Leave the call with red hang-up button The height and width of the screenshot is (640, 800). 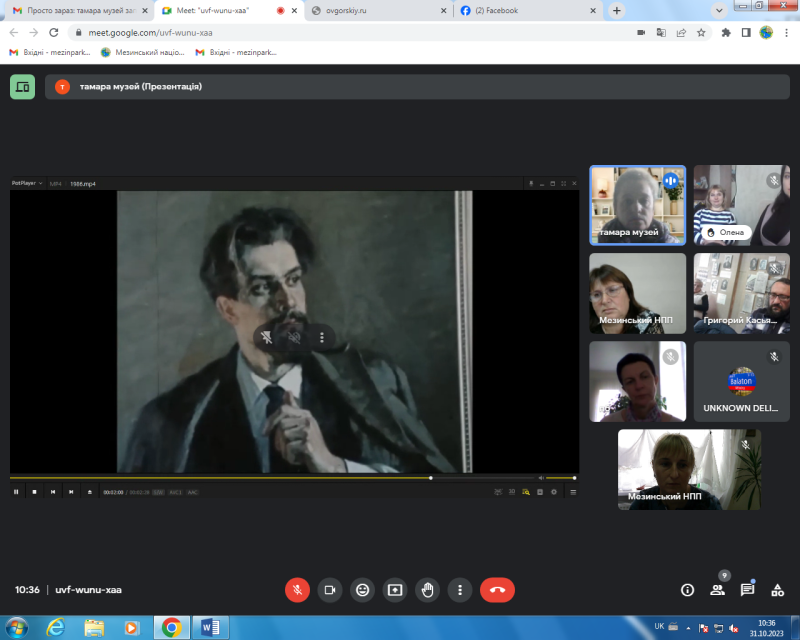497,590
